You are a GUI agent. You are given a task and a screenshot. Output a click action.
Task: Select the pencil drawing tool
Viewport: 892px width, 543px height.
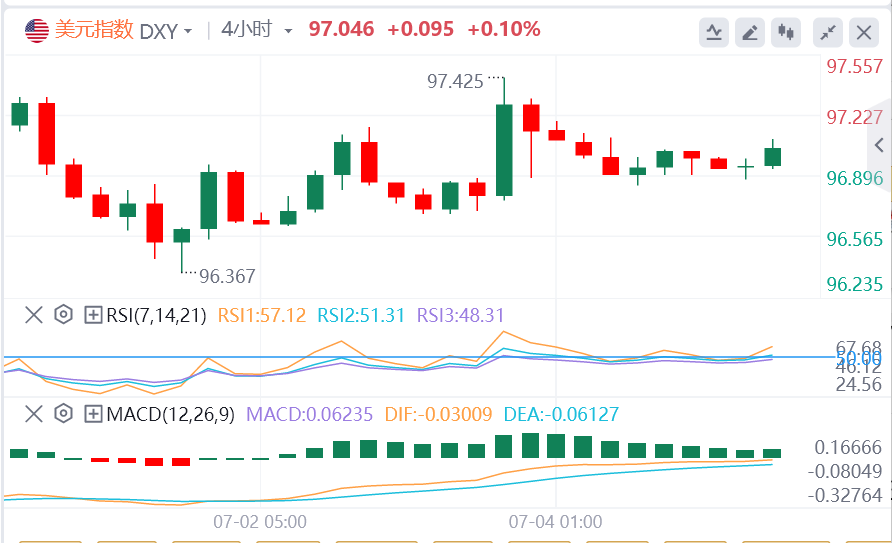pos(750,32)
